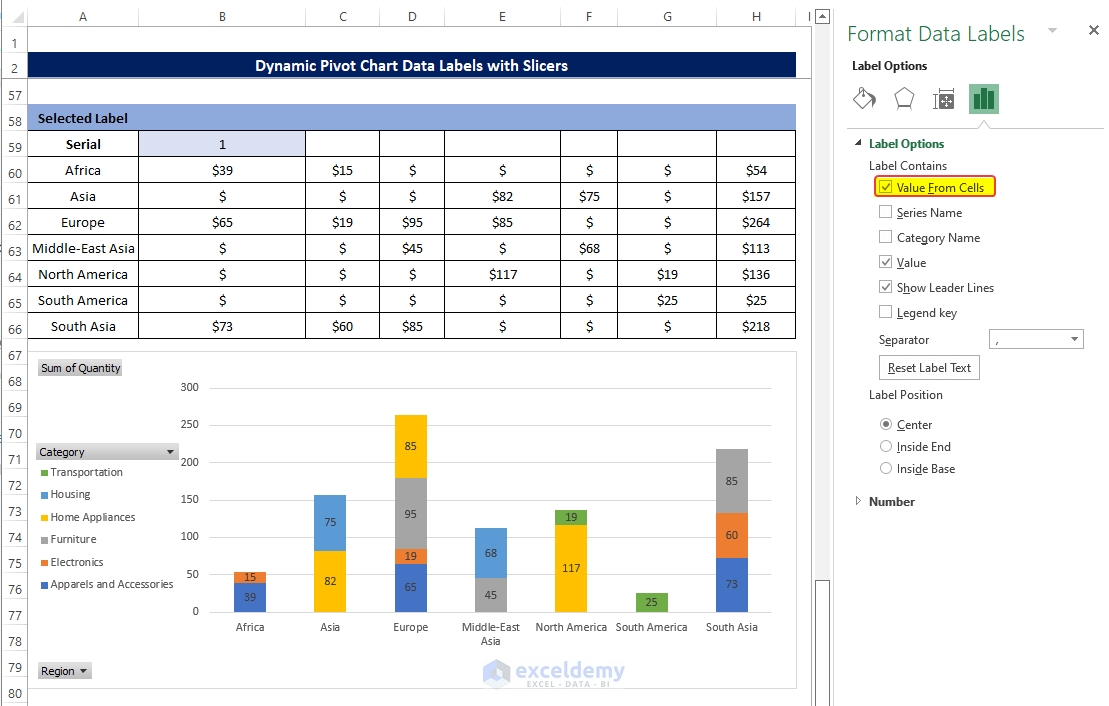The image size is (1109, 706).
Task: Open the task pane options arrow
Action: 1052,31
